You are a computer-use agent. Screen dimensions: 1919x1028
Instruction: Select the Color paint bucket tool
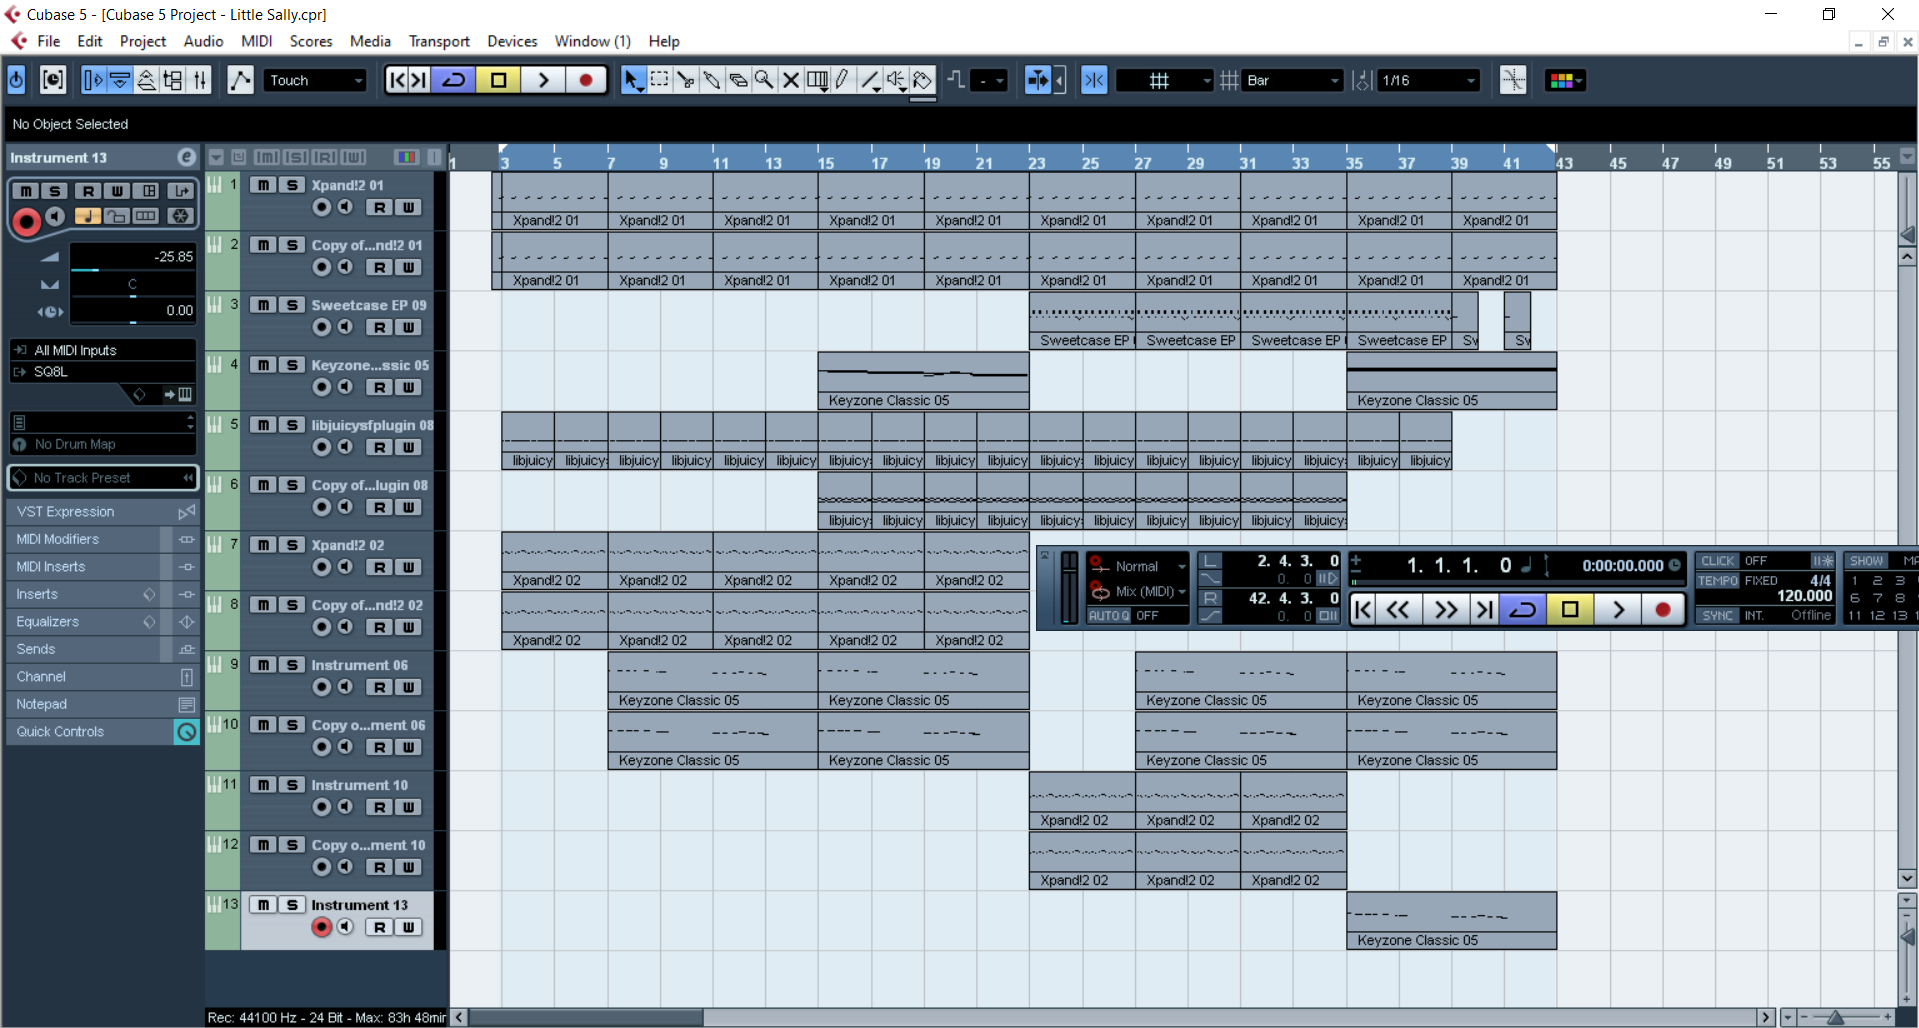pos(923,80)
